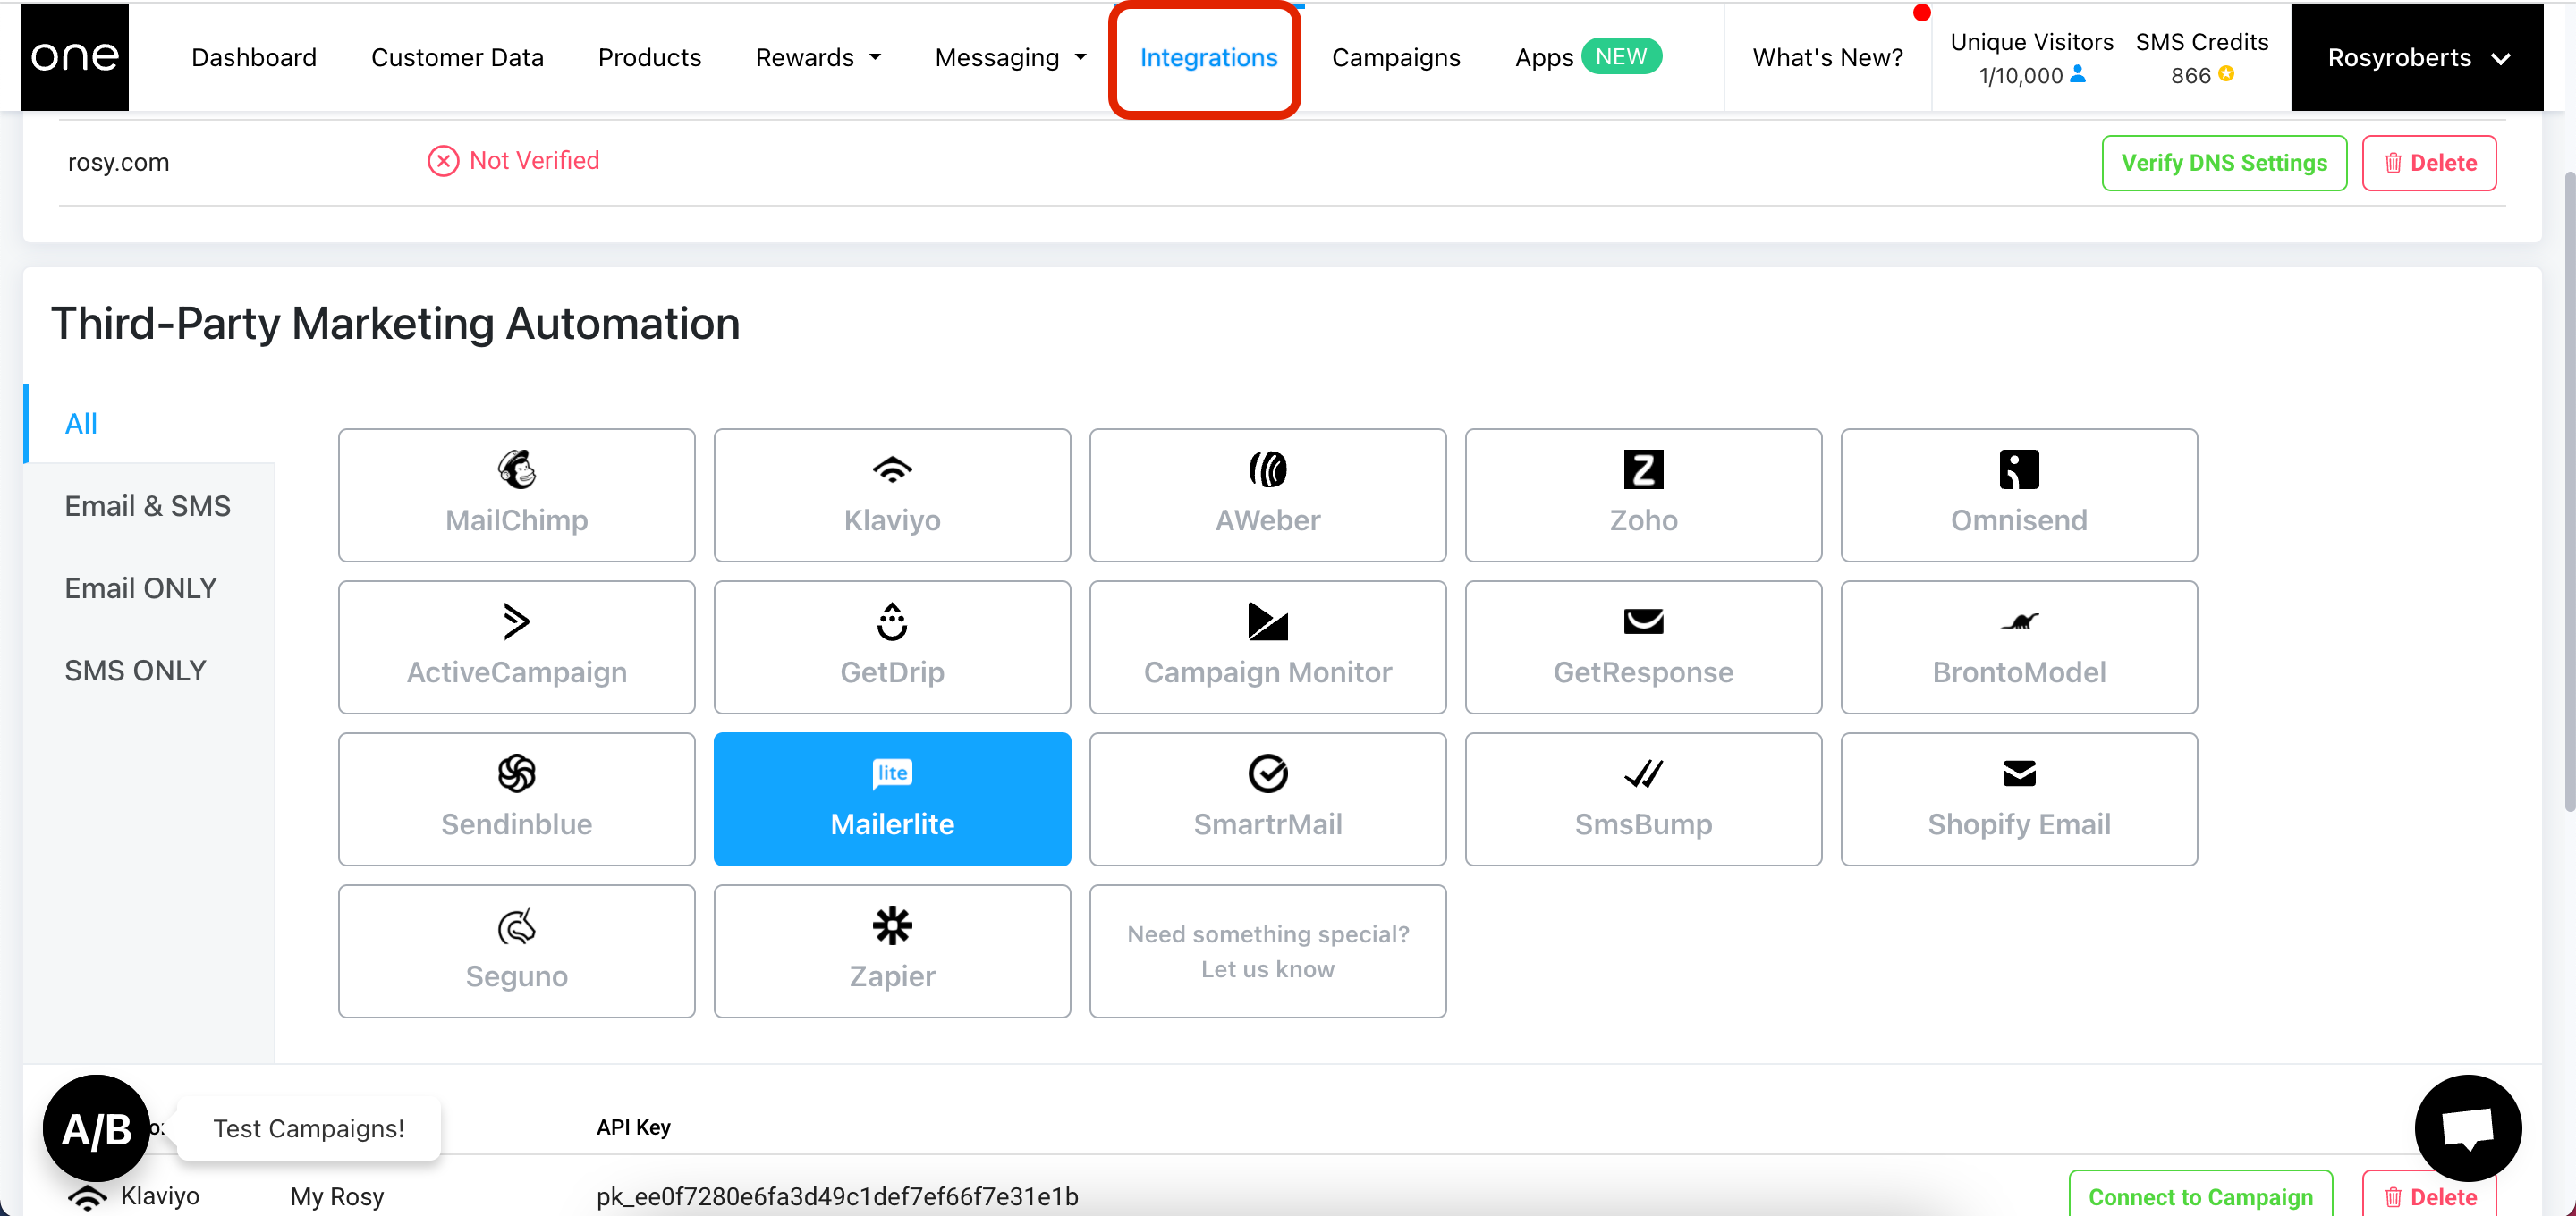Click the BrontoModel dinosaur icon

pyautogui.click(x=2019, y=622)
